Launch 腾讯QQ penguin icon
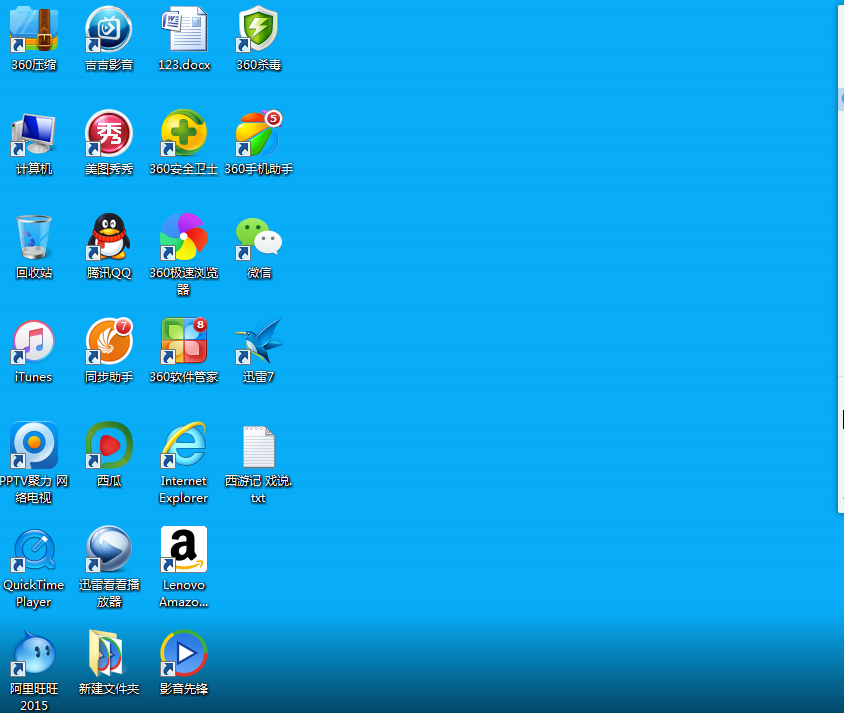This screenshot has height=713, width=844. point(109,238)
